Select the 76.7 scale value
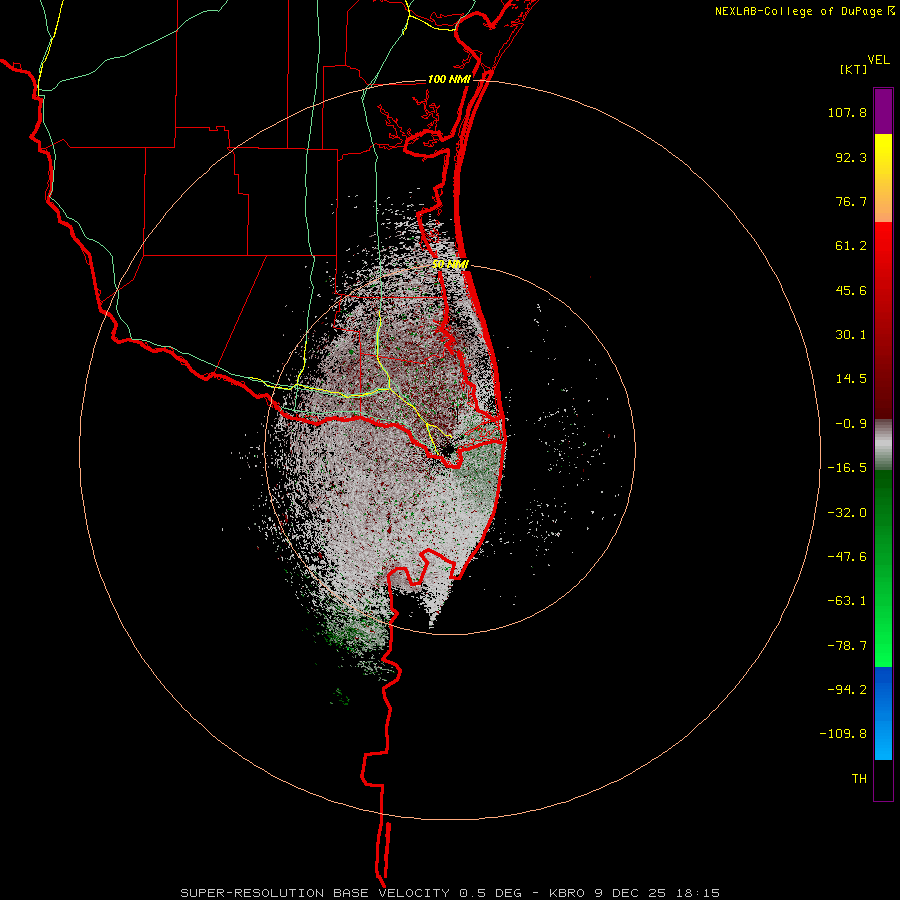This screenshot has width=900, height=900. coord(851,201)
